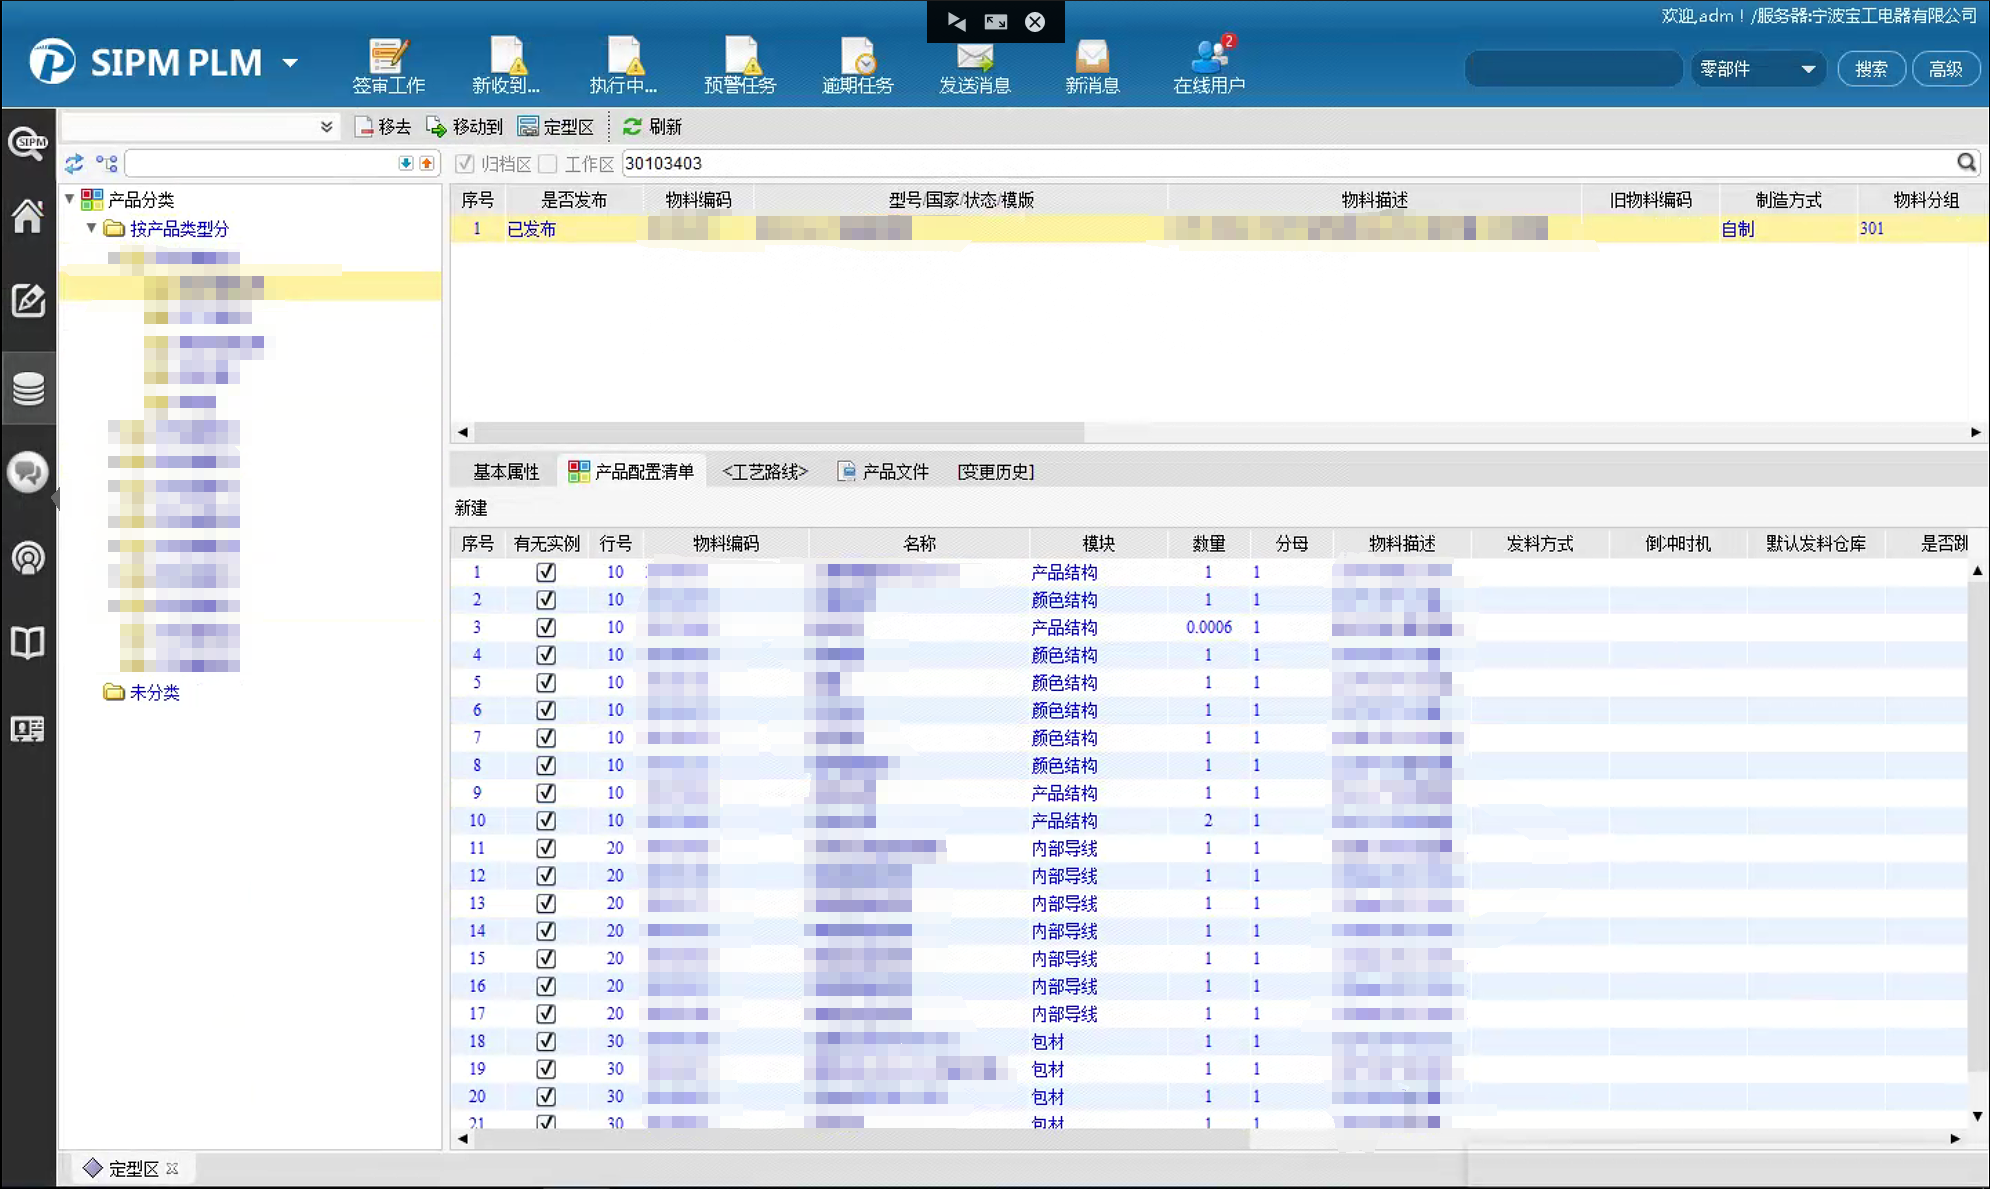Click the 搜索 search button

click(1870, 69)
